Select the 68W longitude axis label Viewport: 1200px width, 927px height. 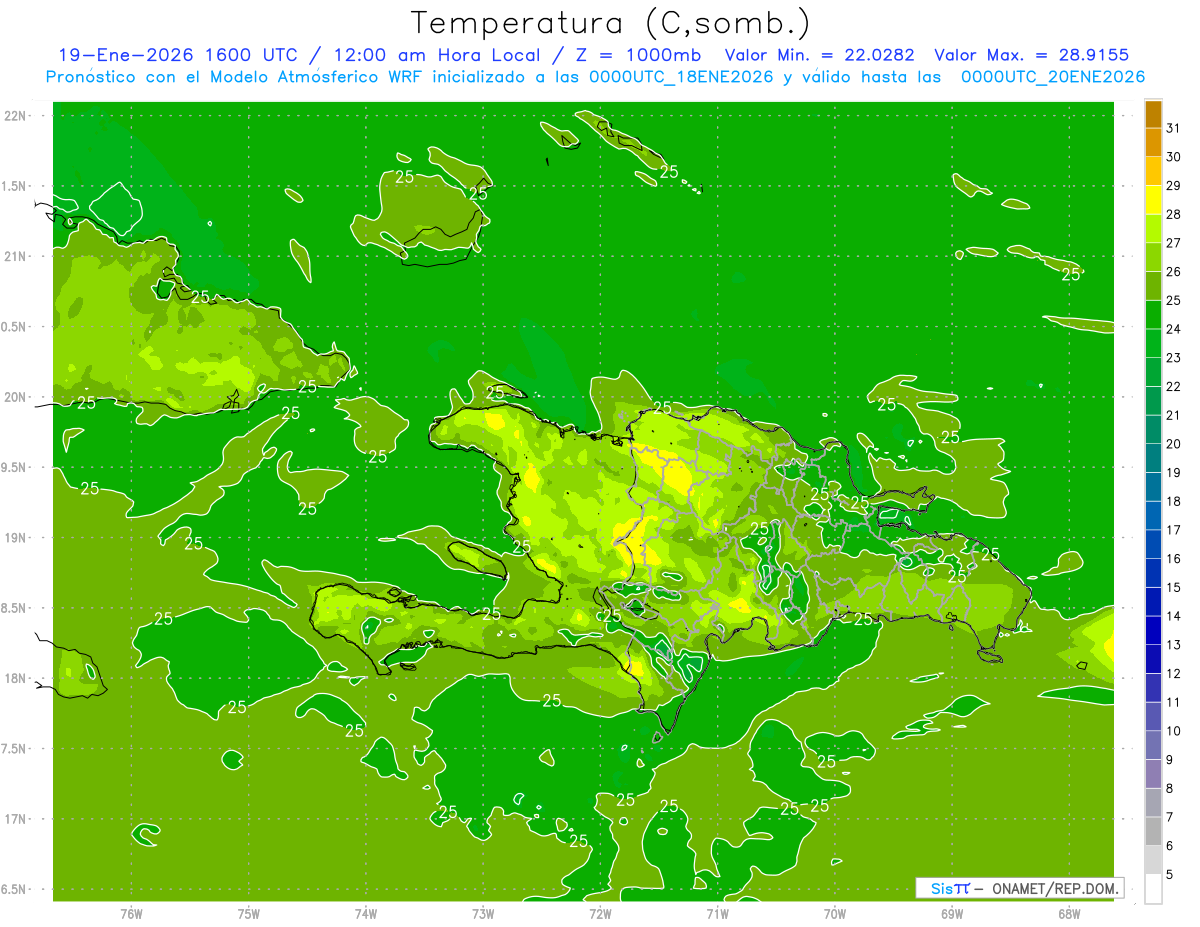1068,914
